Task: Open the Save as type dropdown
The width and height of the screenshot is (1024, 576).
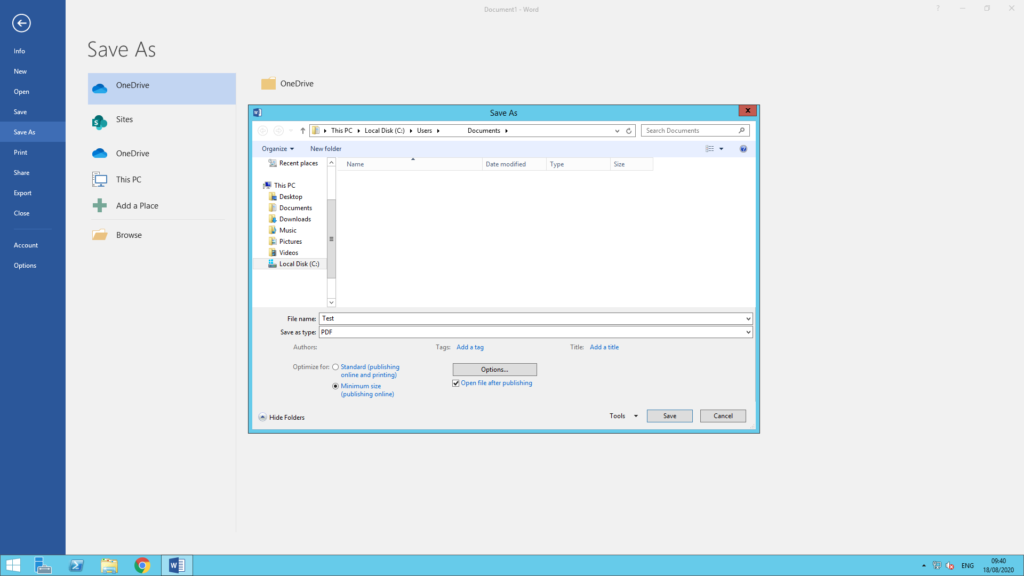Action: (748, 332)
